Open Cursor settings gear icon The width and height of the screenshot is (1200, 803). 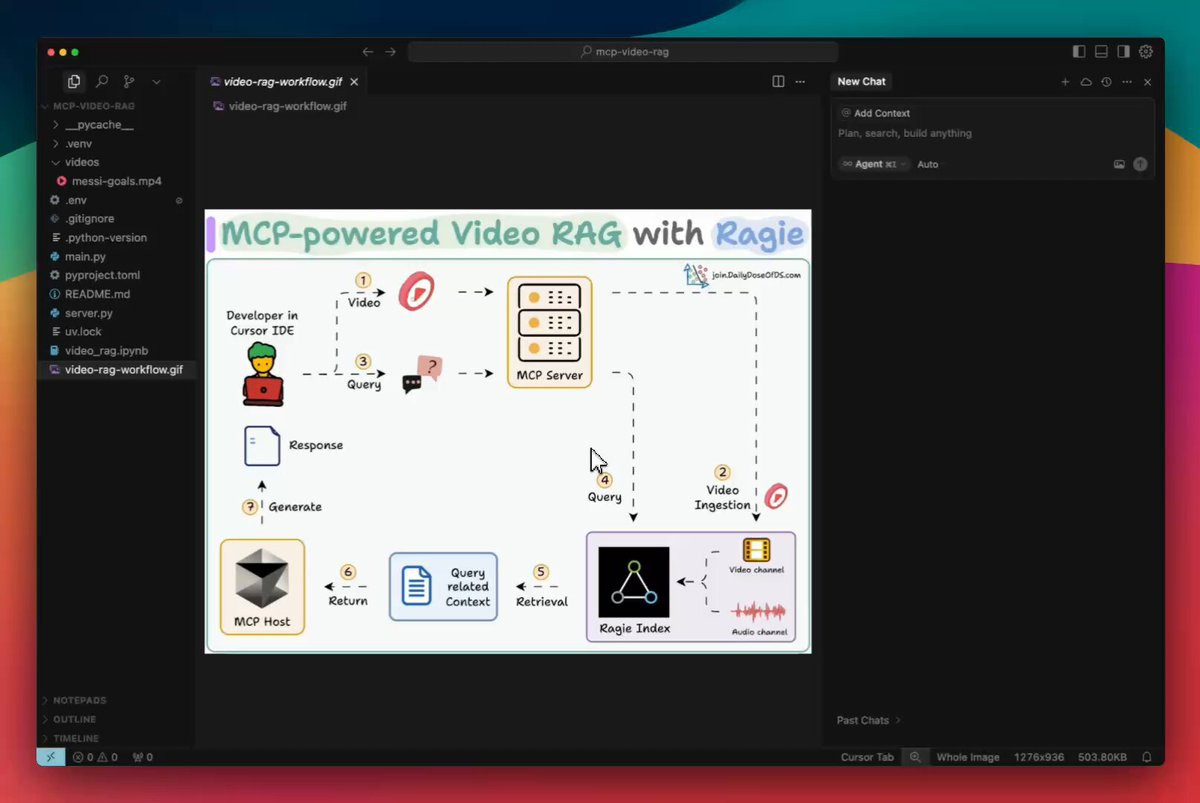pos(1146,52)
